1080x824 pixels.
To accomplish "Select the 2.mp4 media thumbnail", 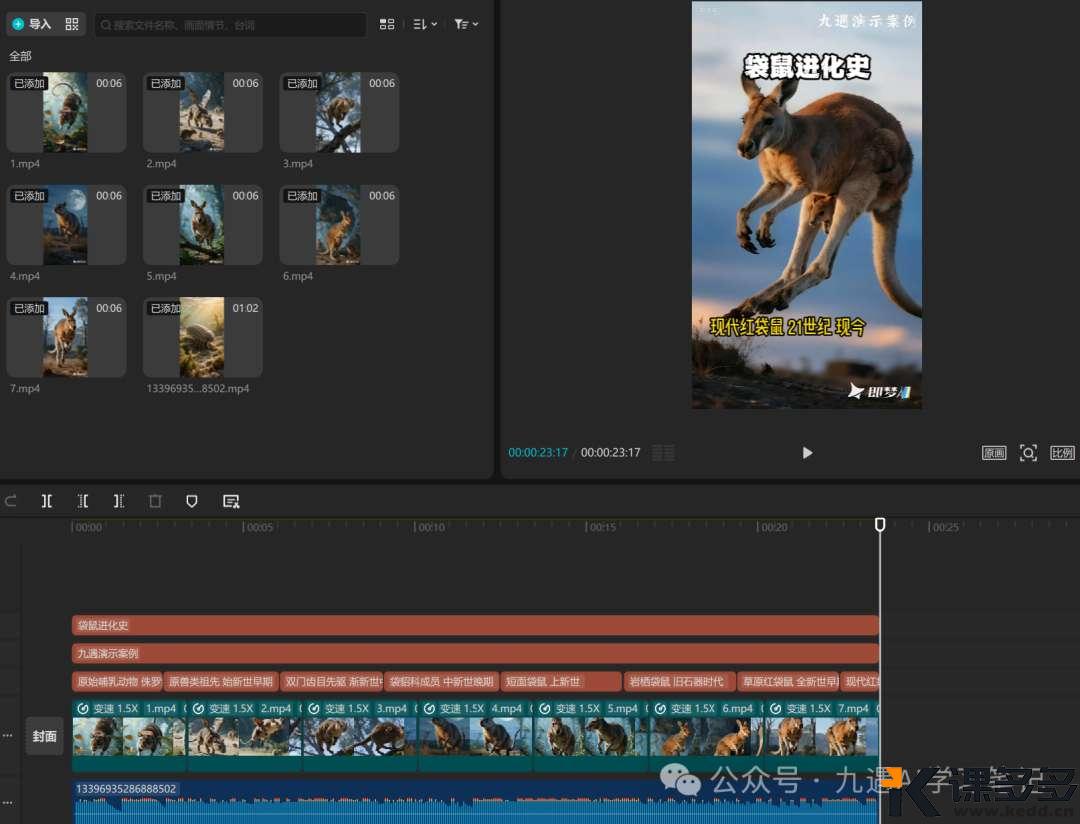I will pos(202,112).
